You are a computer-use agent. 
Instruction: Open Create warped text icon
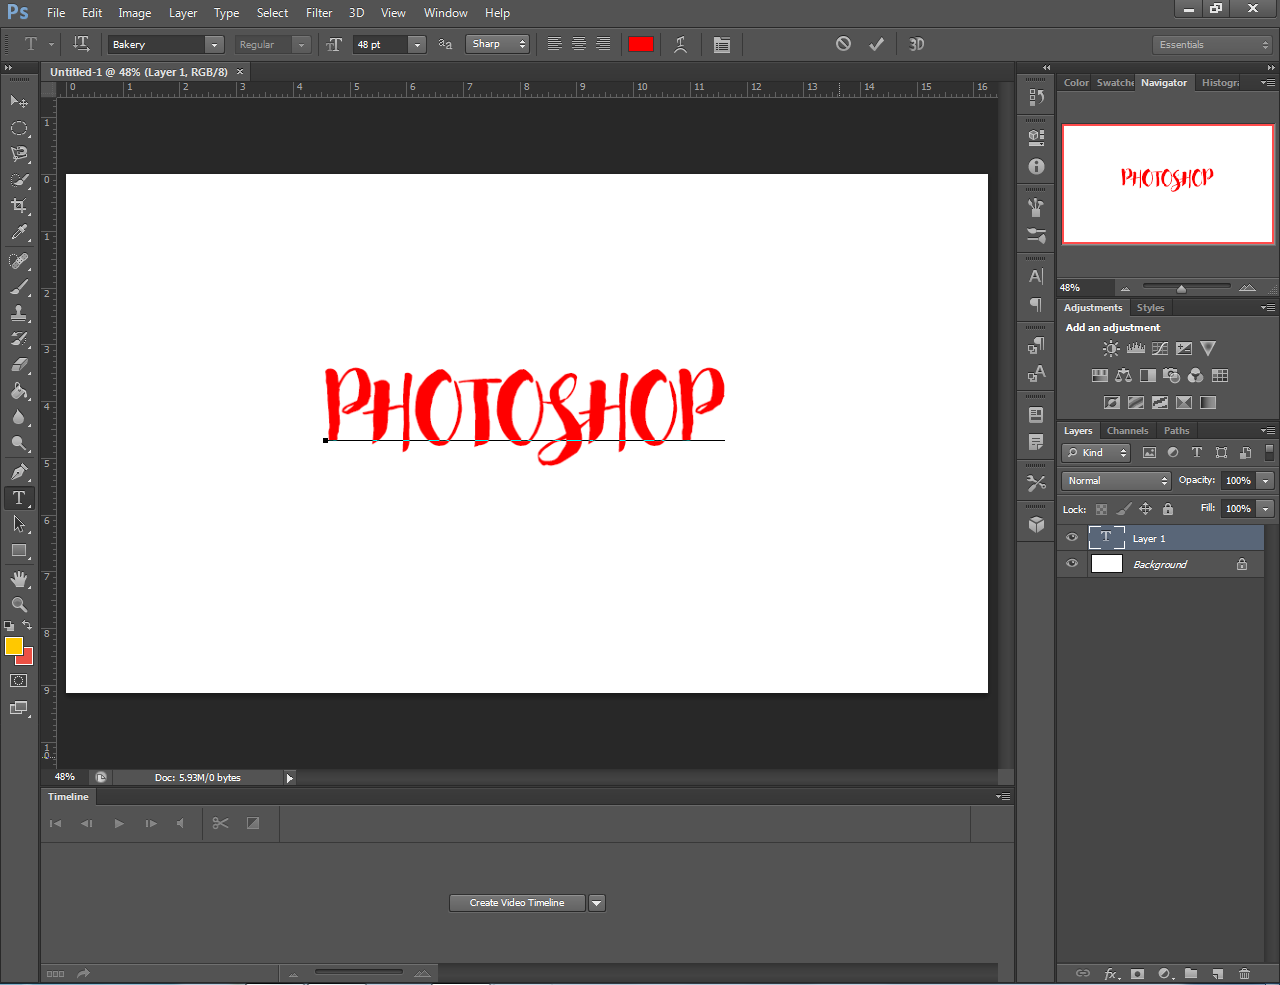point(680,44)
